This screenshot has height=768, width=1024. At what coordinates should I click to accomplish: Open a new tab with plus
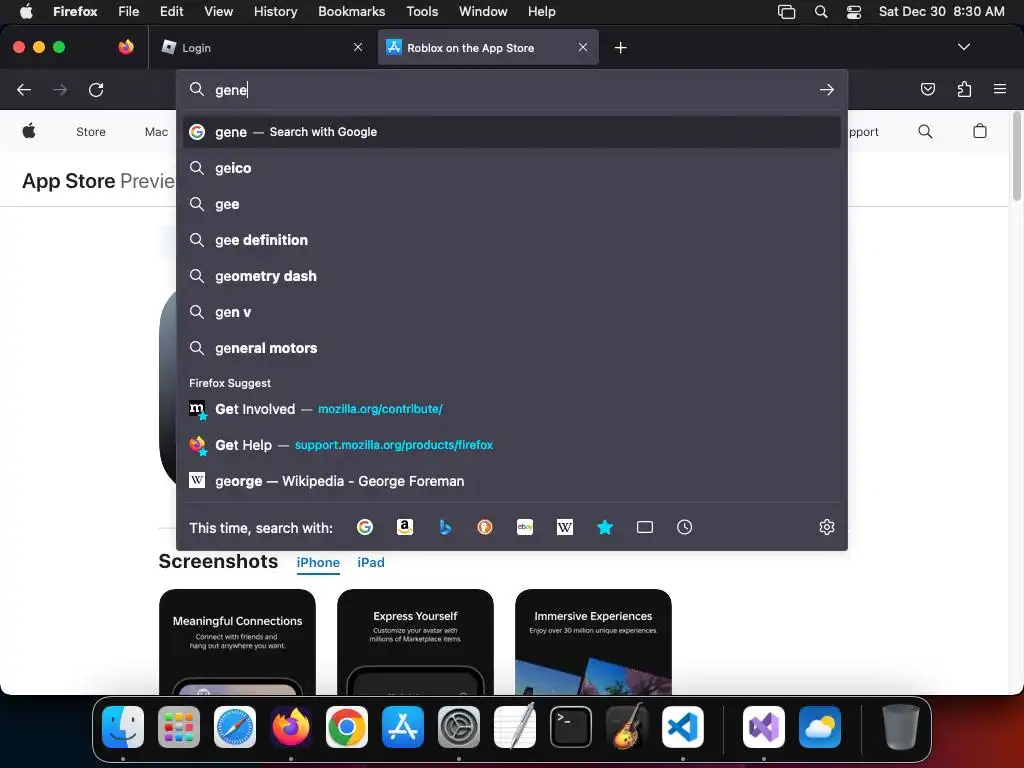(x=620, y=48)
